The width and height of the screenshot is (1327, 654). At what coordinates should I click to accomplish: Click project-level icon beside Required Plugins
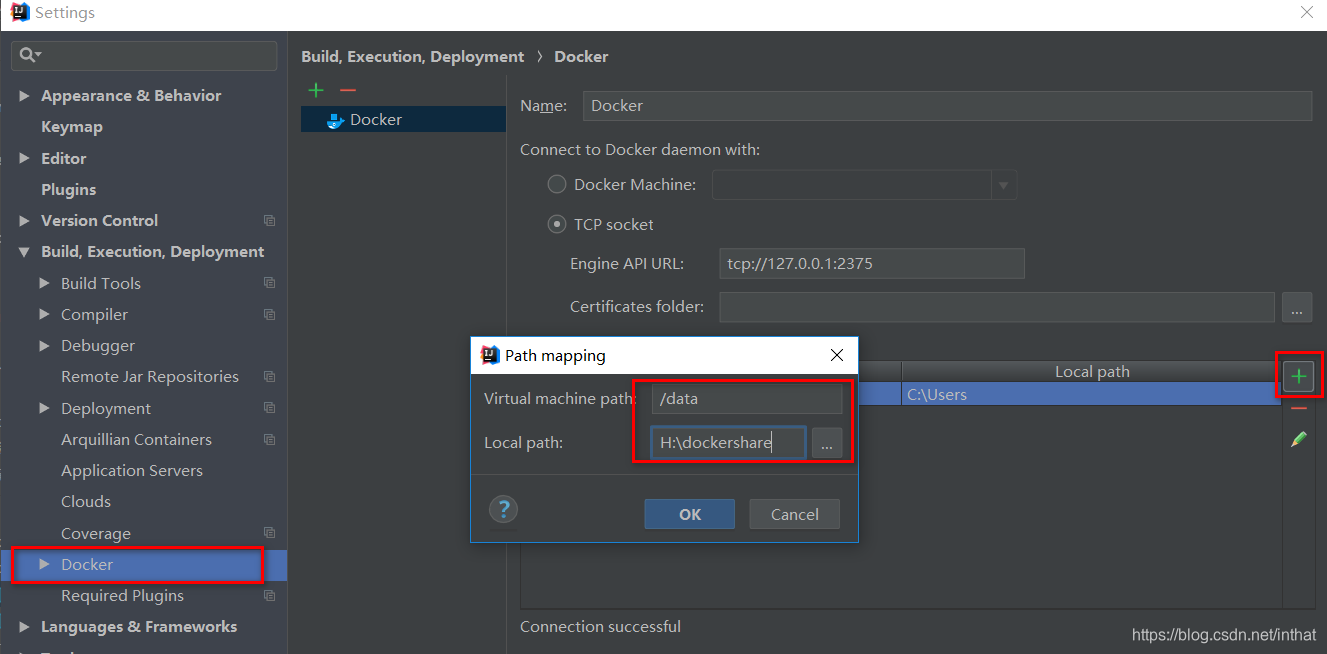(269, 595)
